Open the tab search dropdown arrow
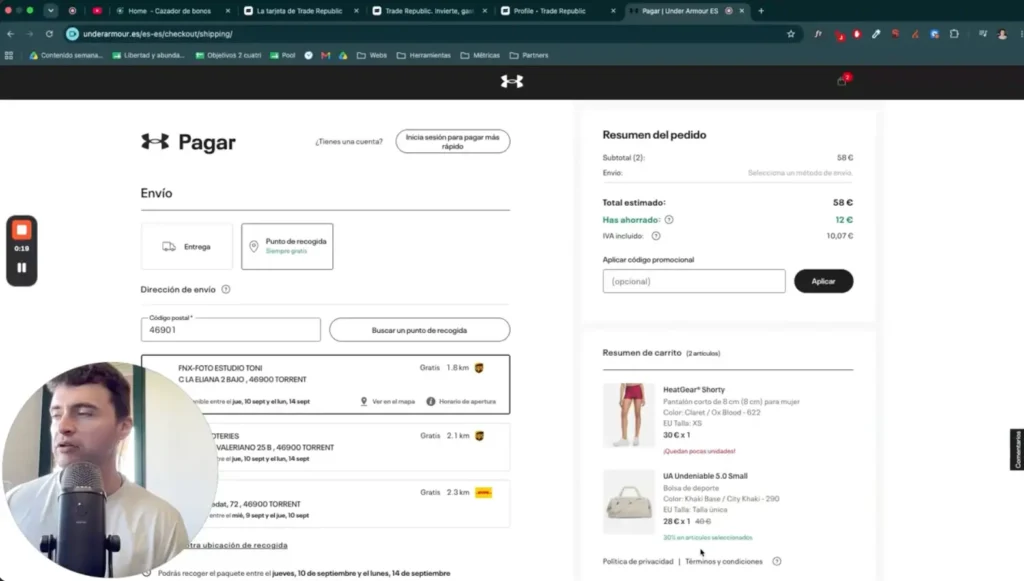 50,10
